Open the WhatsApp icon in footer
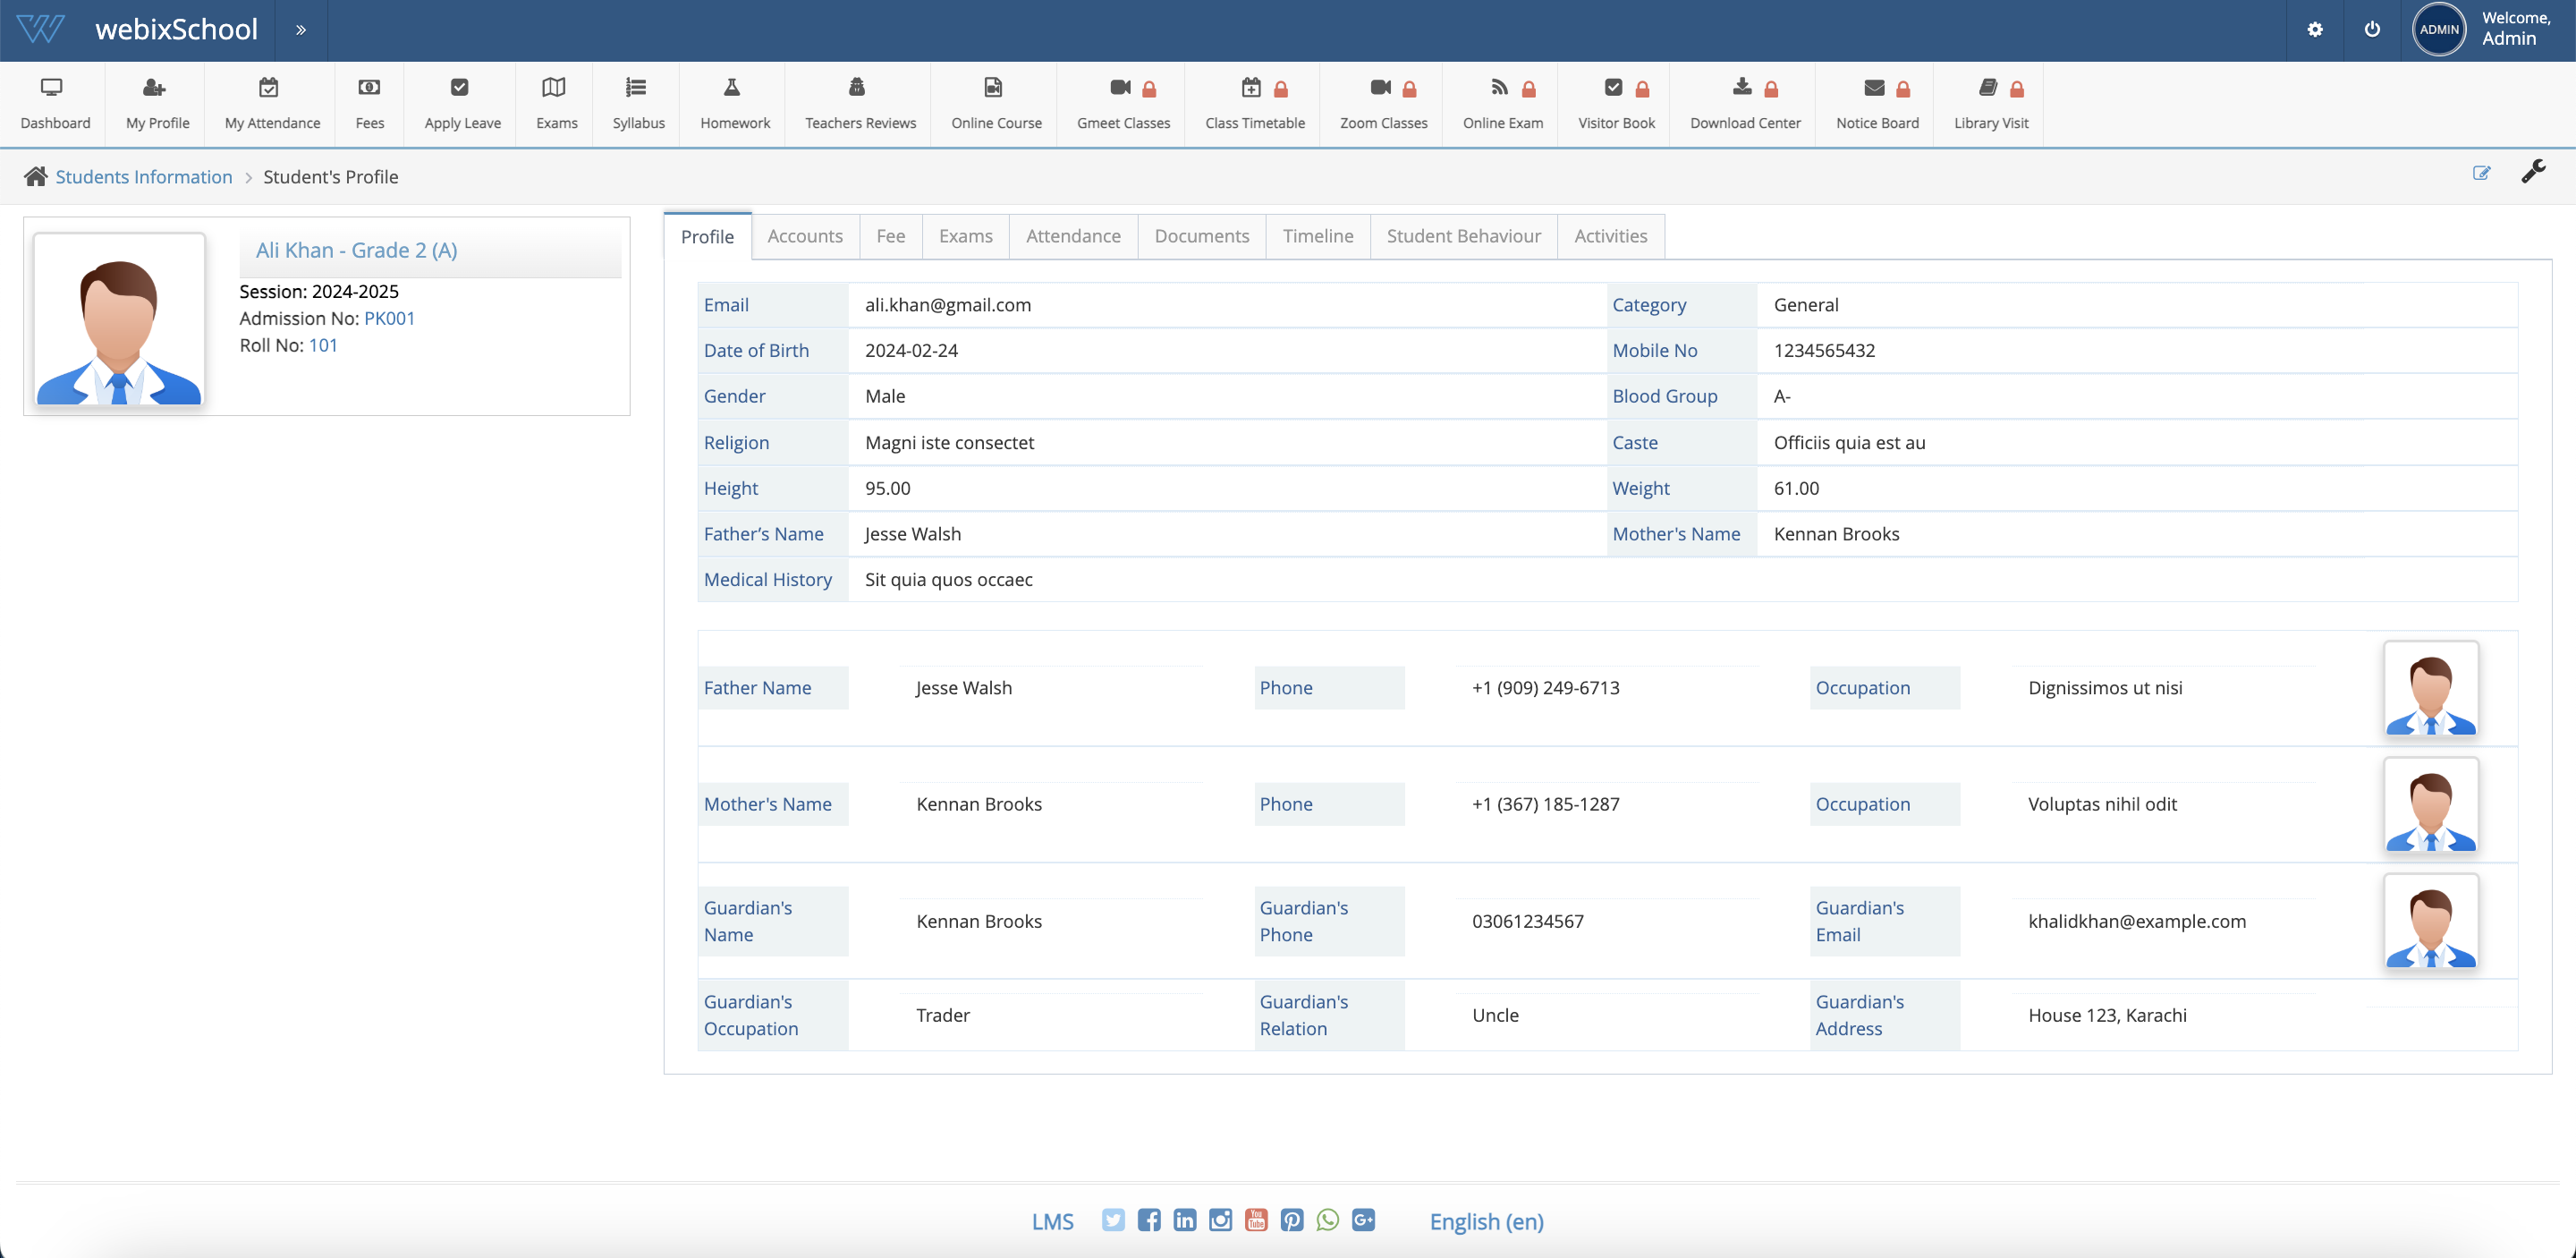Viewport: 2576px width, 1258px height. pos(1327,1220)
